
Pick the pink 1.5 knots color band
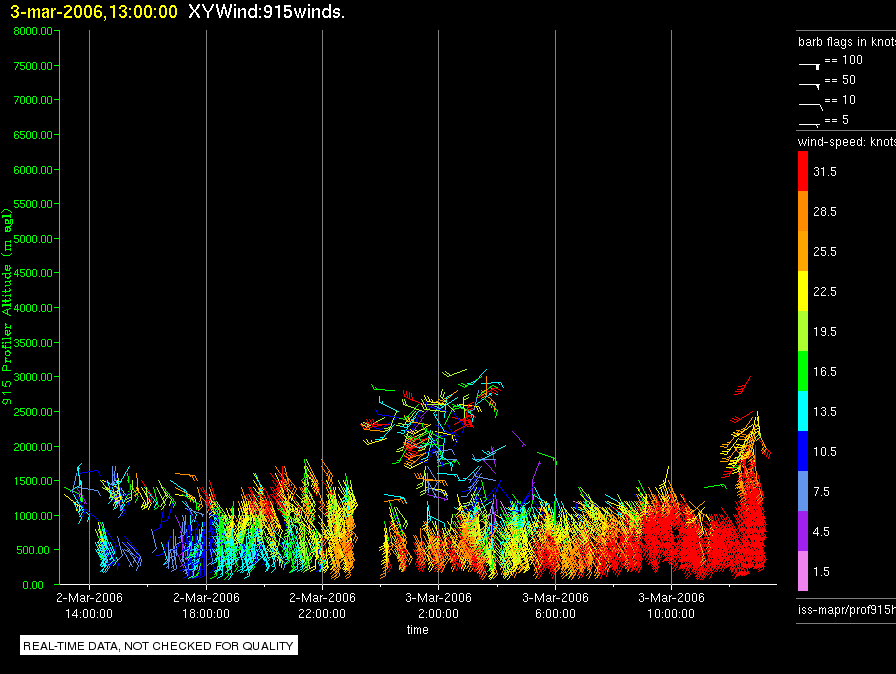(x=803, y=571)
